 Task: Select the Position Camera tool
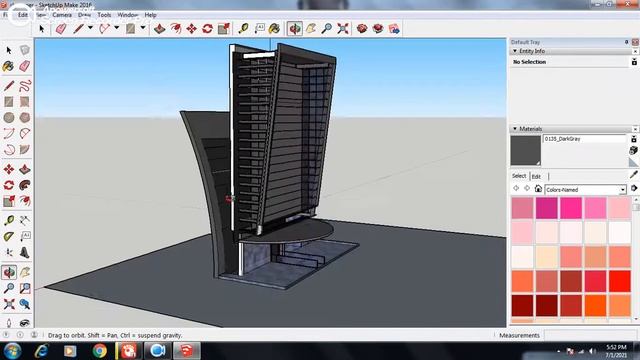pos(9,323)
